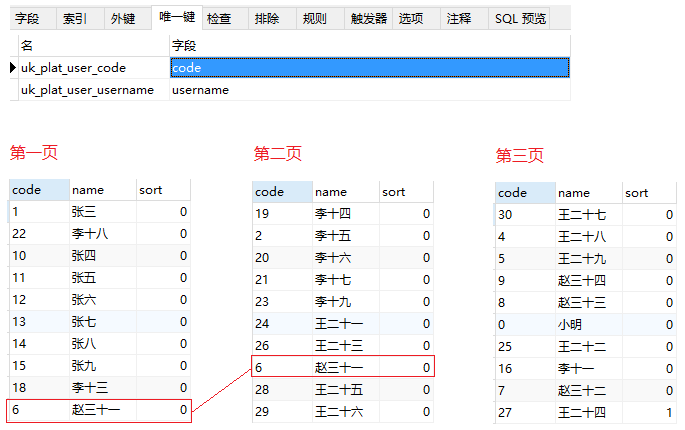Select the 张四 name cell

103,256
